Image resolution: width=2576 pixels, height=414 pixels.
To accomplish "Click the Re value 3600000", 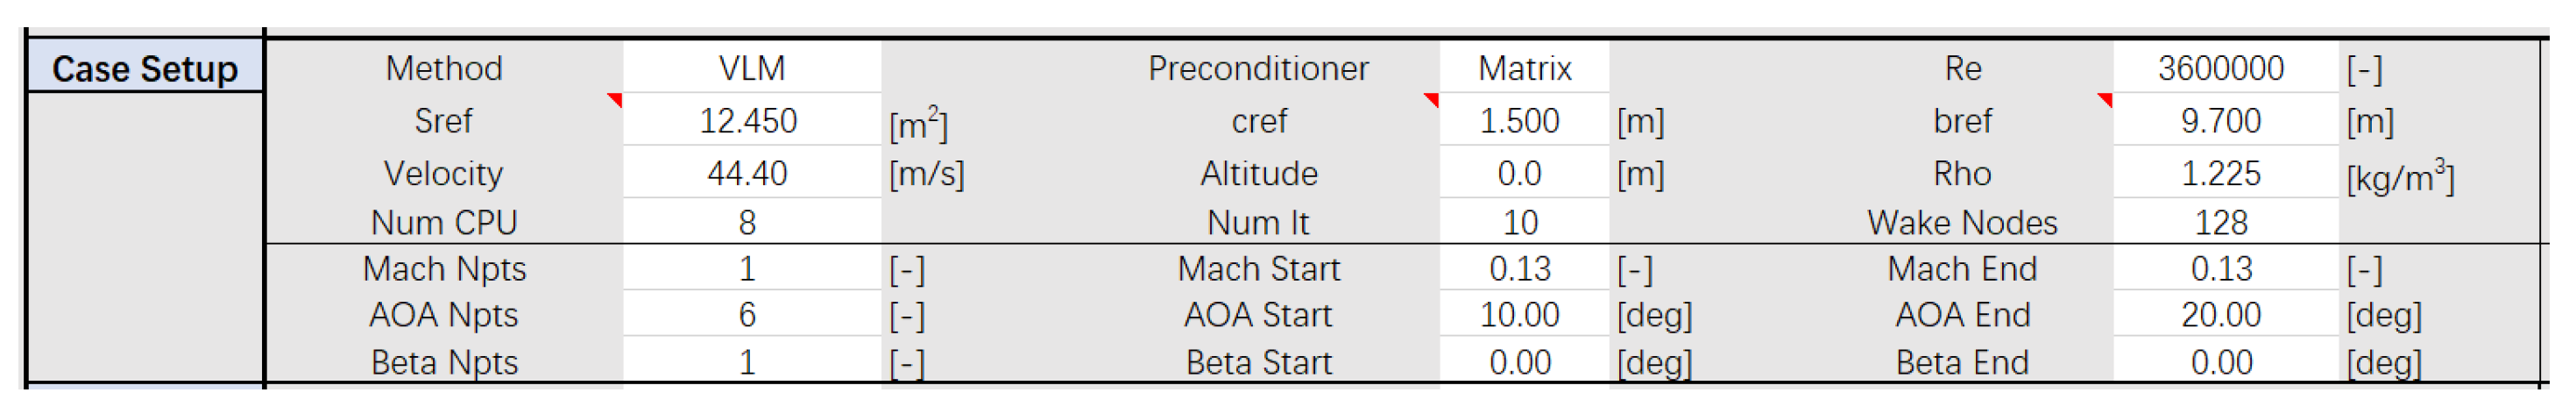I will (2220, 68).
